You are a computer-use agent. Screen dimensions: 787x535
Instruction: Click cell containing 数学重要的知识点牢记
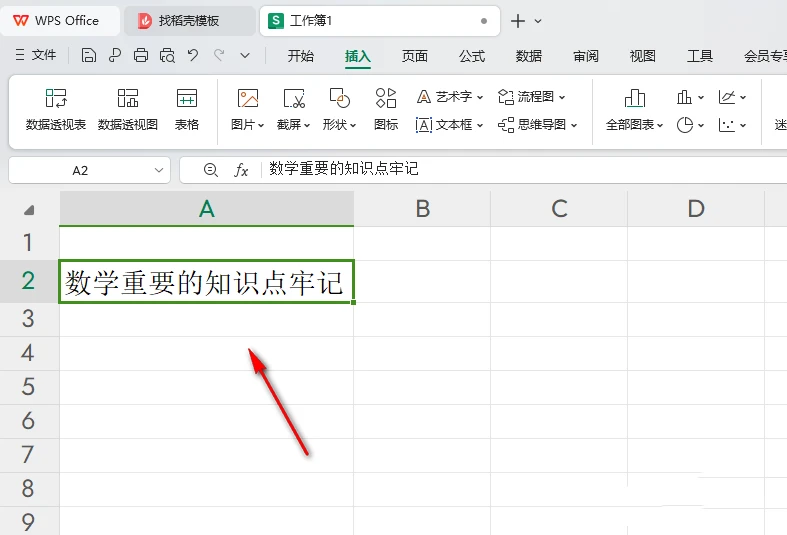pos(206,282)
